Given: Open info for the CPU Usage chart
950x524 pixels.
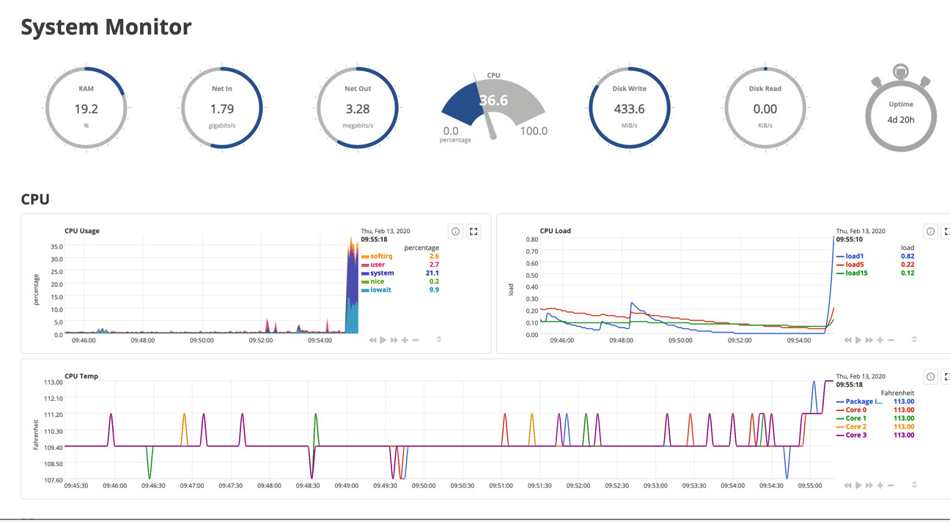Looking at the screenshot, I should (x=455, y=231).
